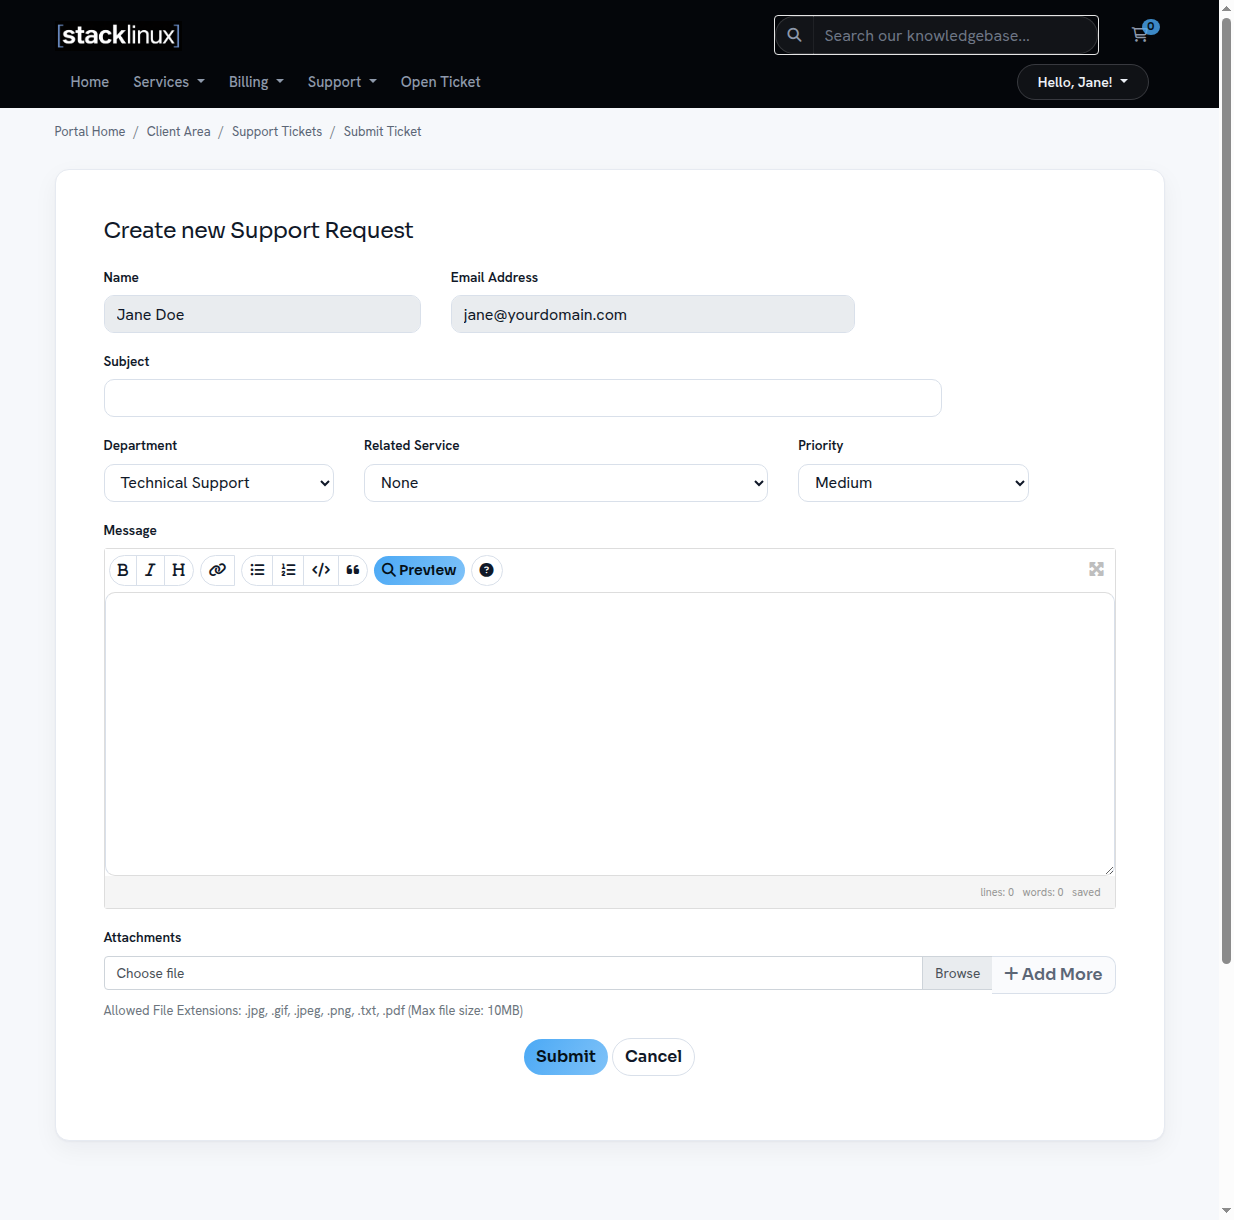Toggle fullscreen editor mode icon

(x=1096, y=569)
